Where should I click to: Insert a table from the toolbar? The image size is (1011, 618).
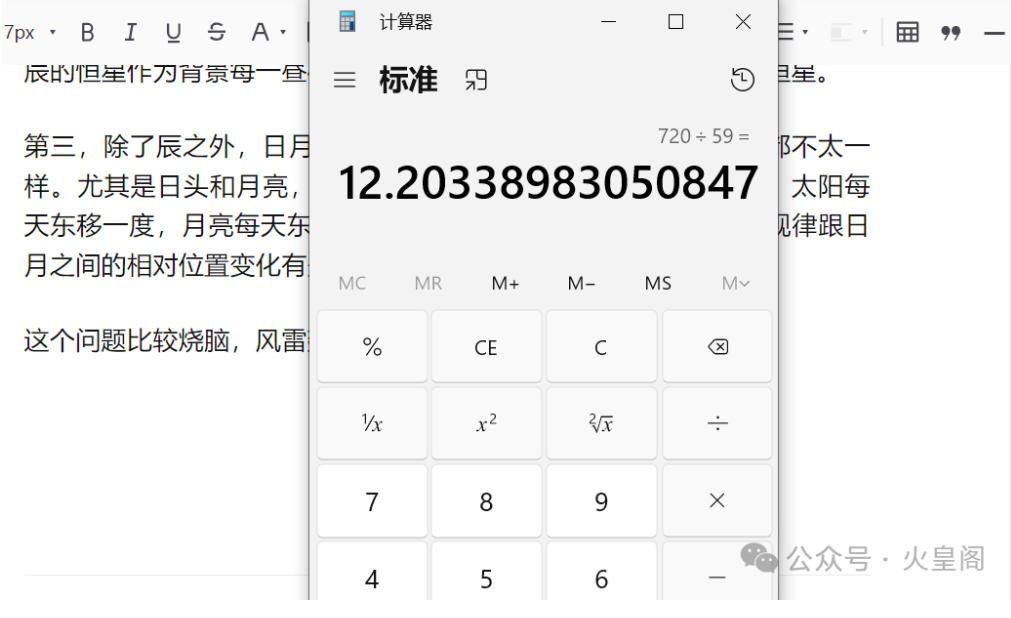coord(906,33)
